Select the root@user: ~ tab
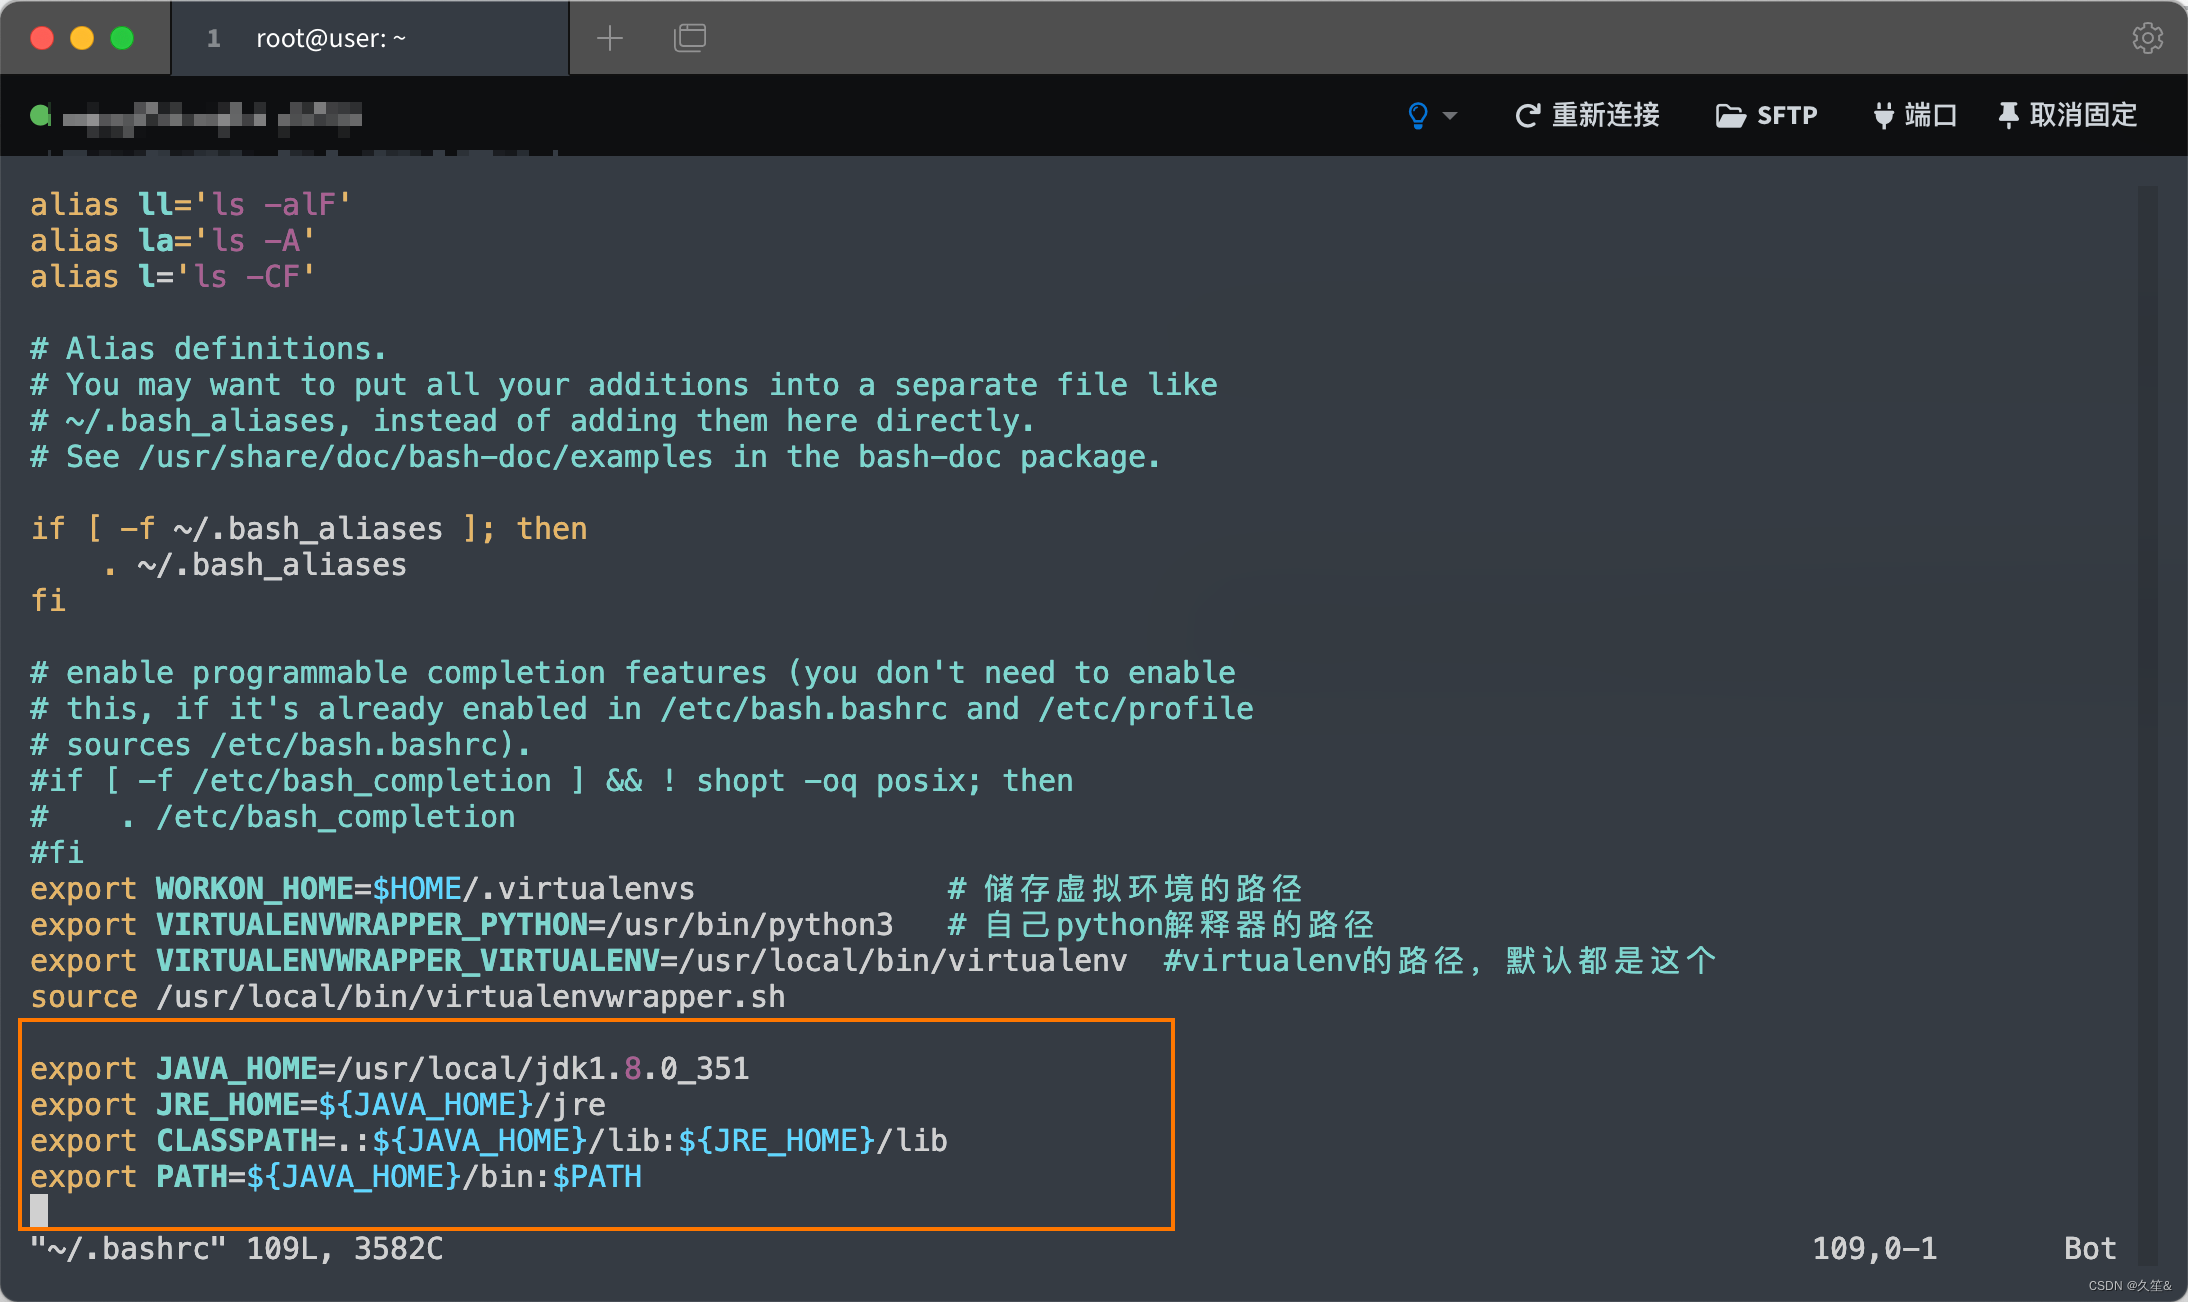2188x1302 pixels. 370,38
